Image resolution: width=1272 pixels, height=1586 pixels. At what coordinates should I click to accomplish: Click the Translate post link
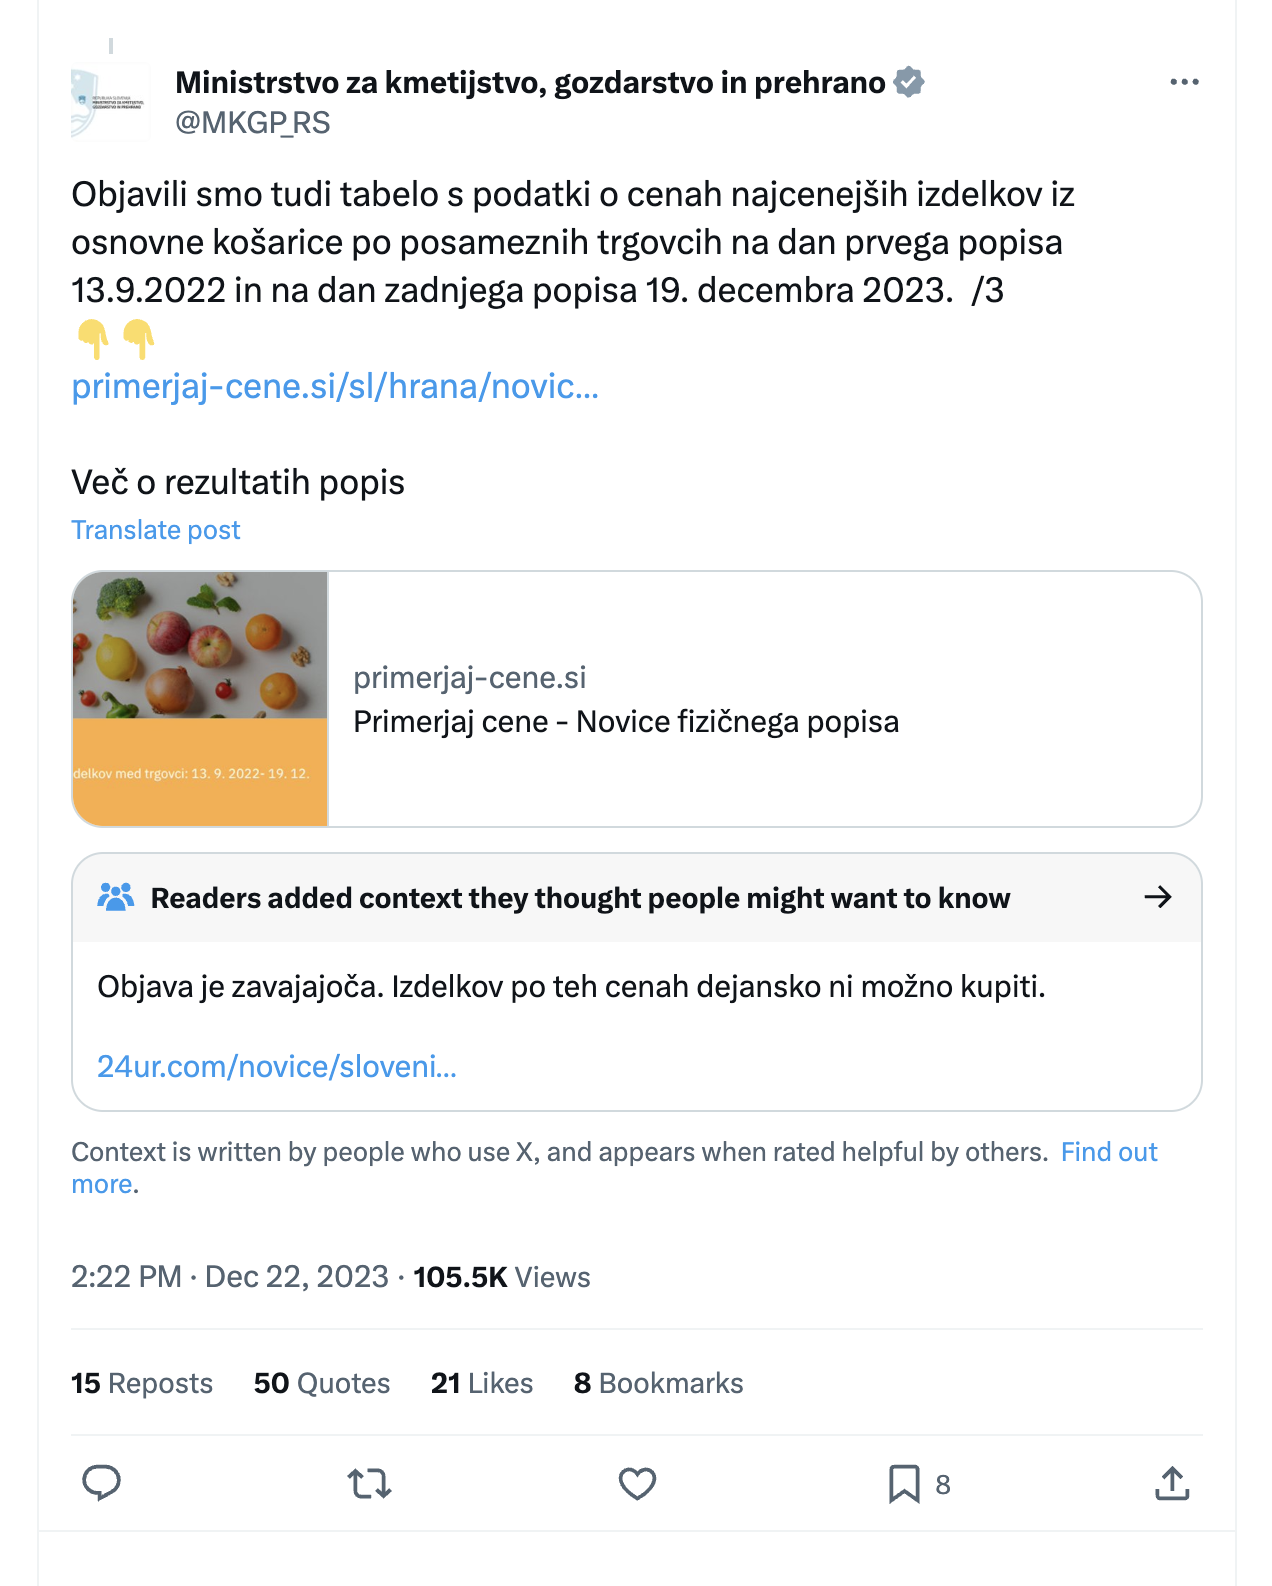pyautogui.click(x=156, y=530)
